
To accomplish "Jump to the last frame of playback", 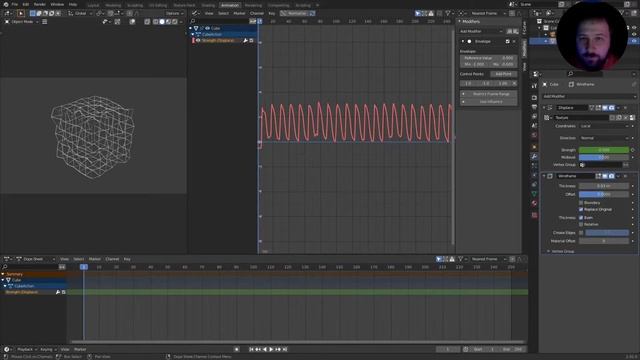I will pos(285,349).
